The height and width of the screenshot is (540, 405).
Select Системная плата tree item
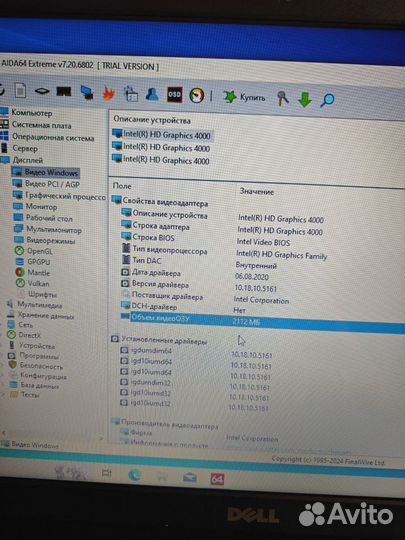pos(42,125)
